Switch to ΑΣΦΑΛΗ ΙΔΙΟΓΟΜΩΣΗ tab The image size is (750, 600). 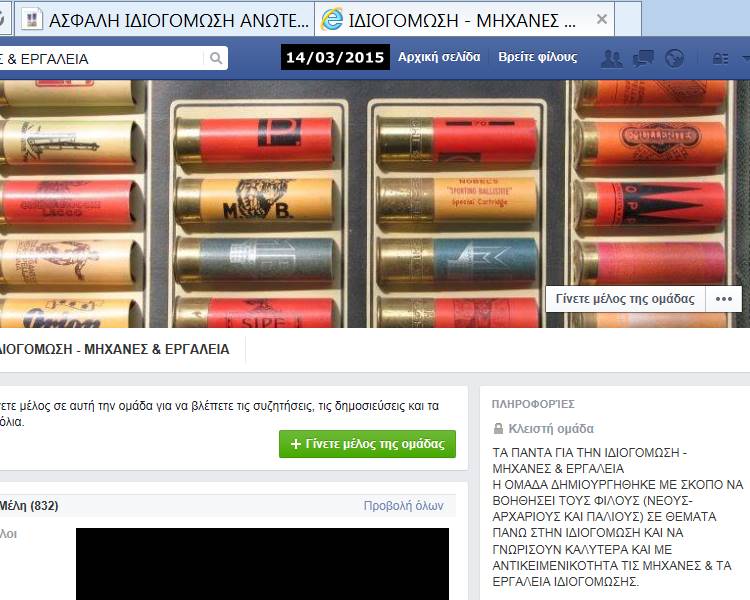(x=164, y=19)
